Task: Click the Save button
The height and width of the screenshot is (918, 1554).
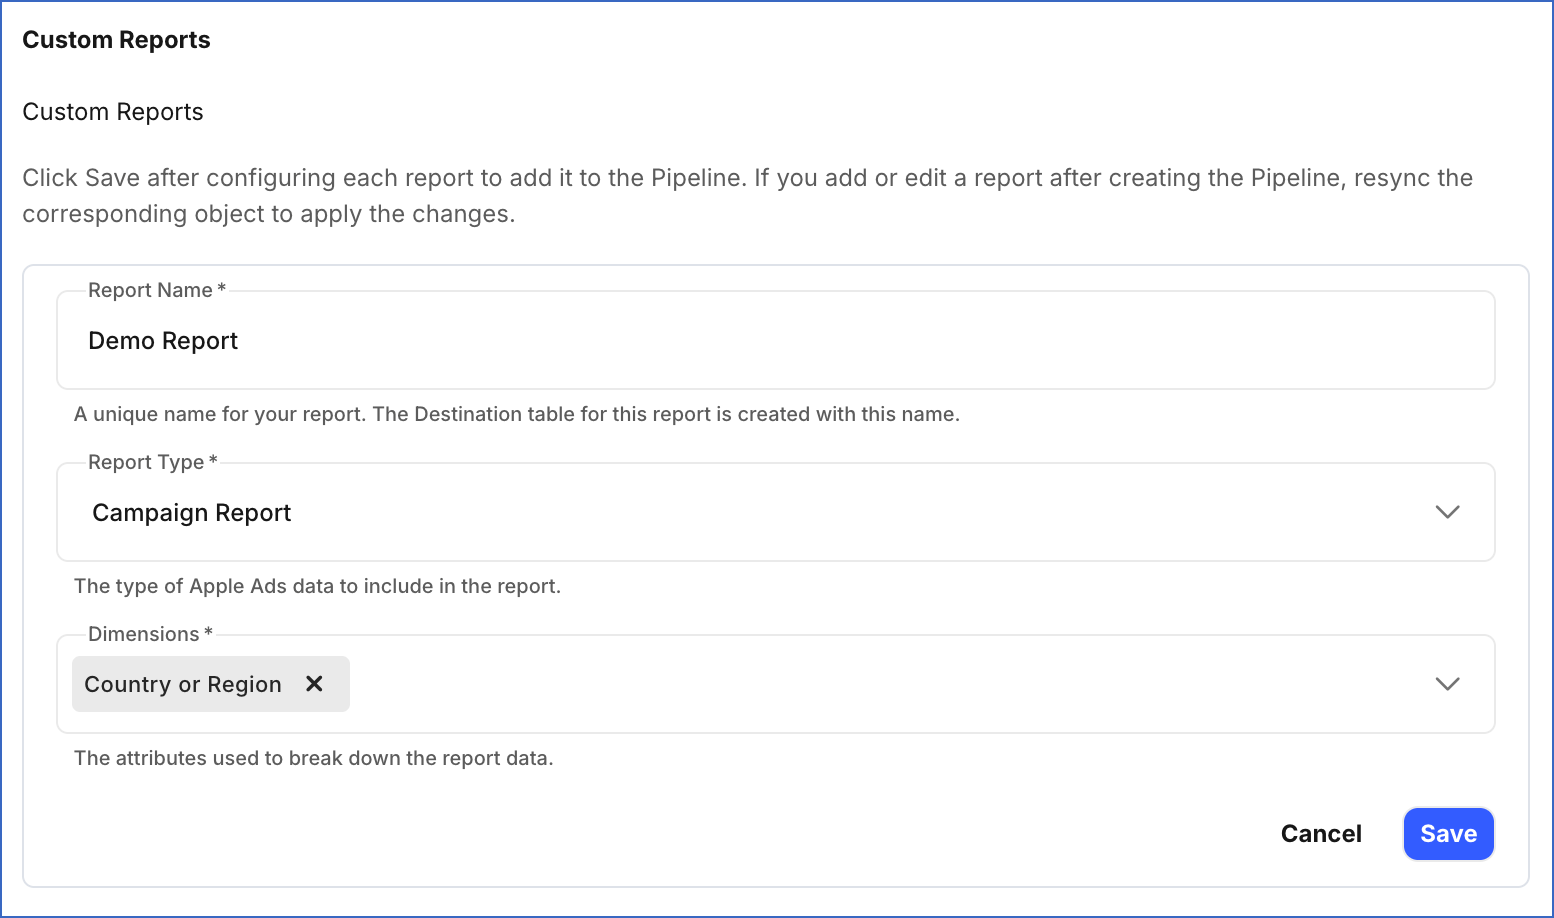Action: 1448,834
